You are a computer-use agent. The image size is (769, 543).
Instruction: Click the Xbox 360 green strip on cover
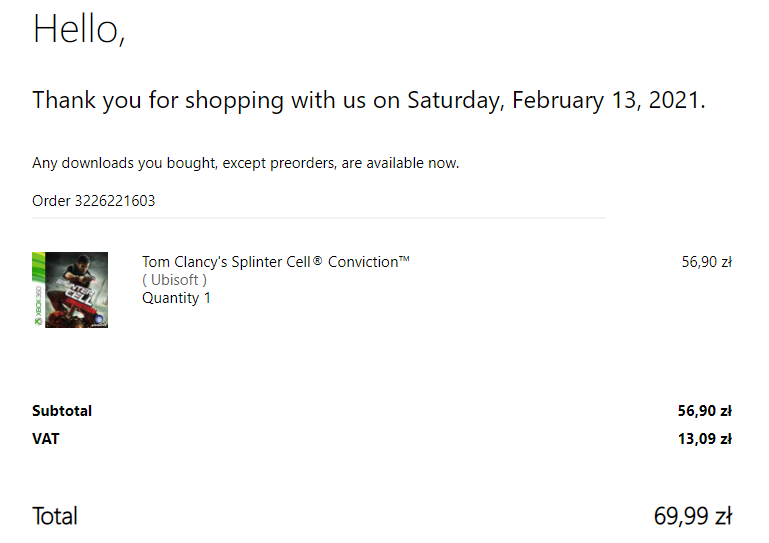[38, 290]
